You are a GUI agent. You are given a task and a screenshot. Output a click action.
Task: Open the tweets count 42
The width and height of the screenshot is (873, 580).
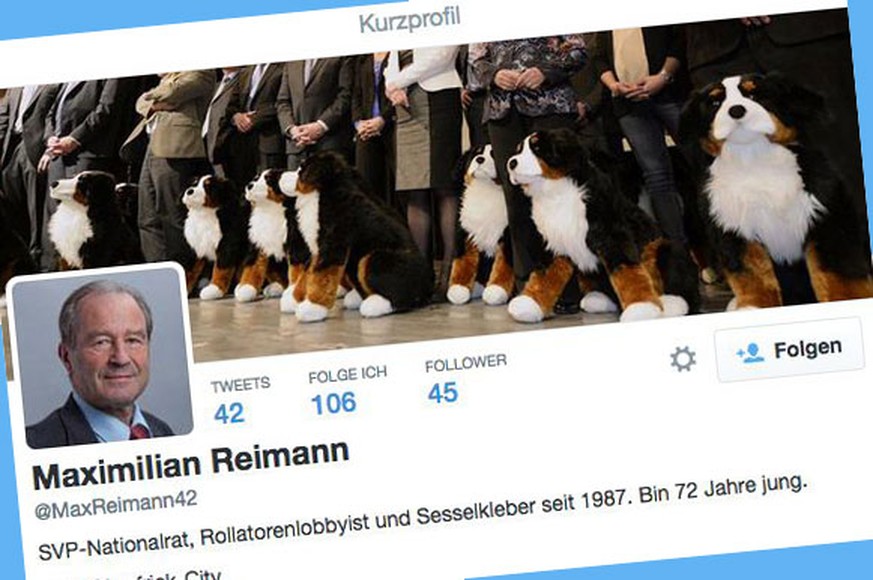[x=229, y=414]
